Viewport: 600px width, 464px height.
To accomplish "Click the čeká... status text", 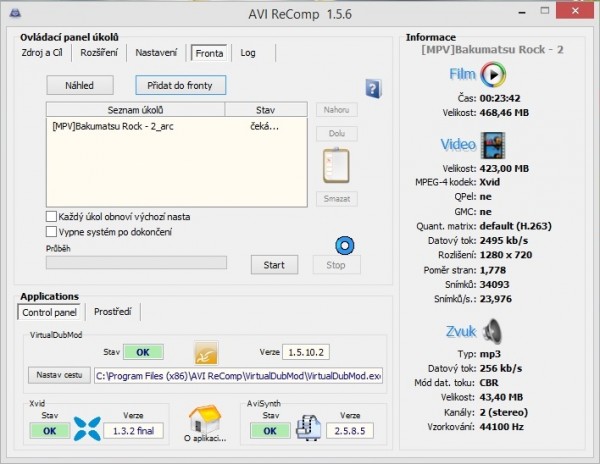I will 264,126.
